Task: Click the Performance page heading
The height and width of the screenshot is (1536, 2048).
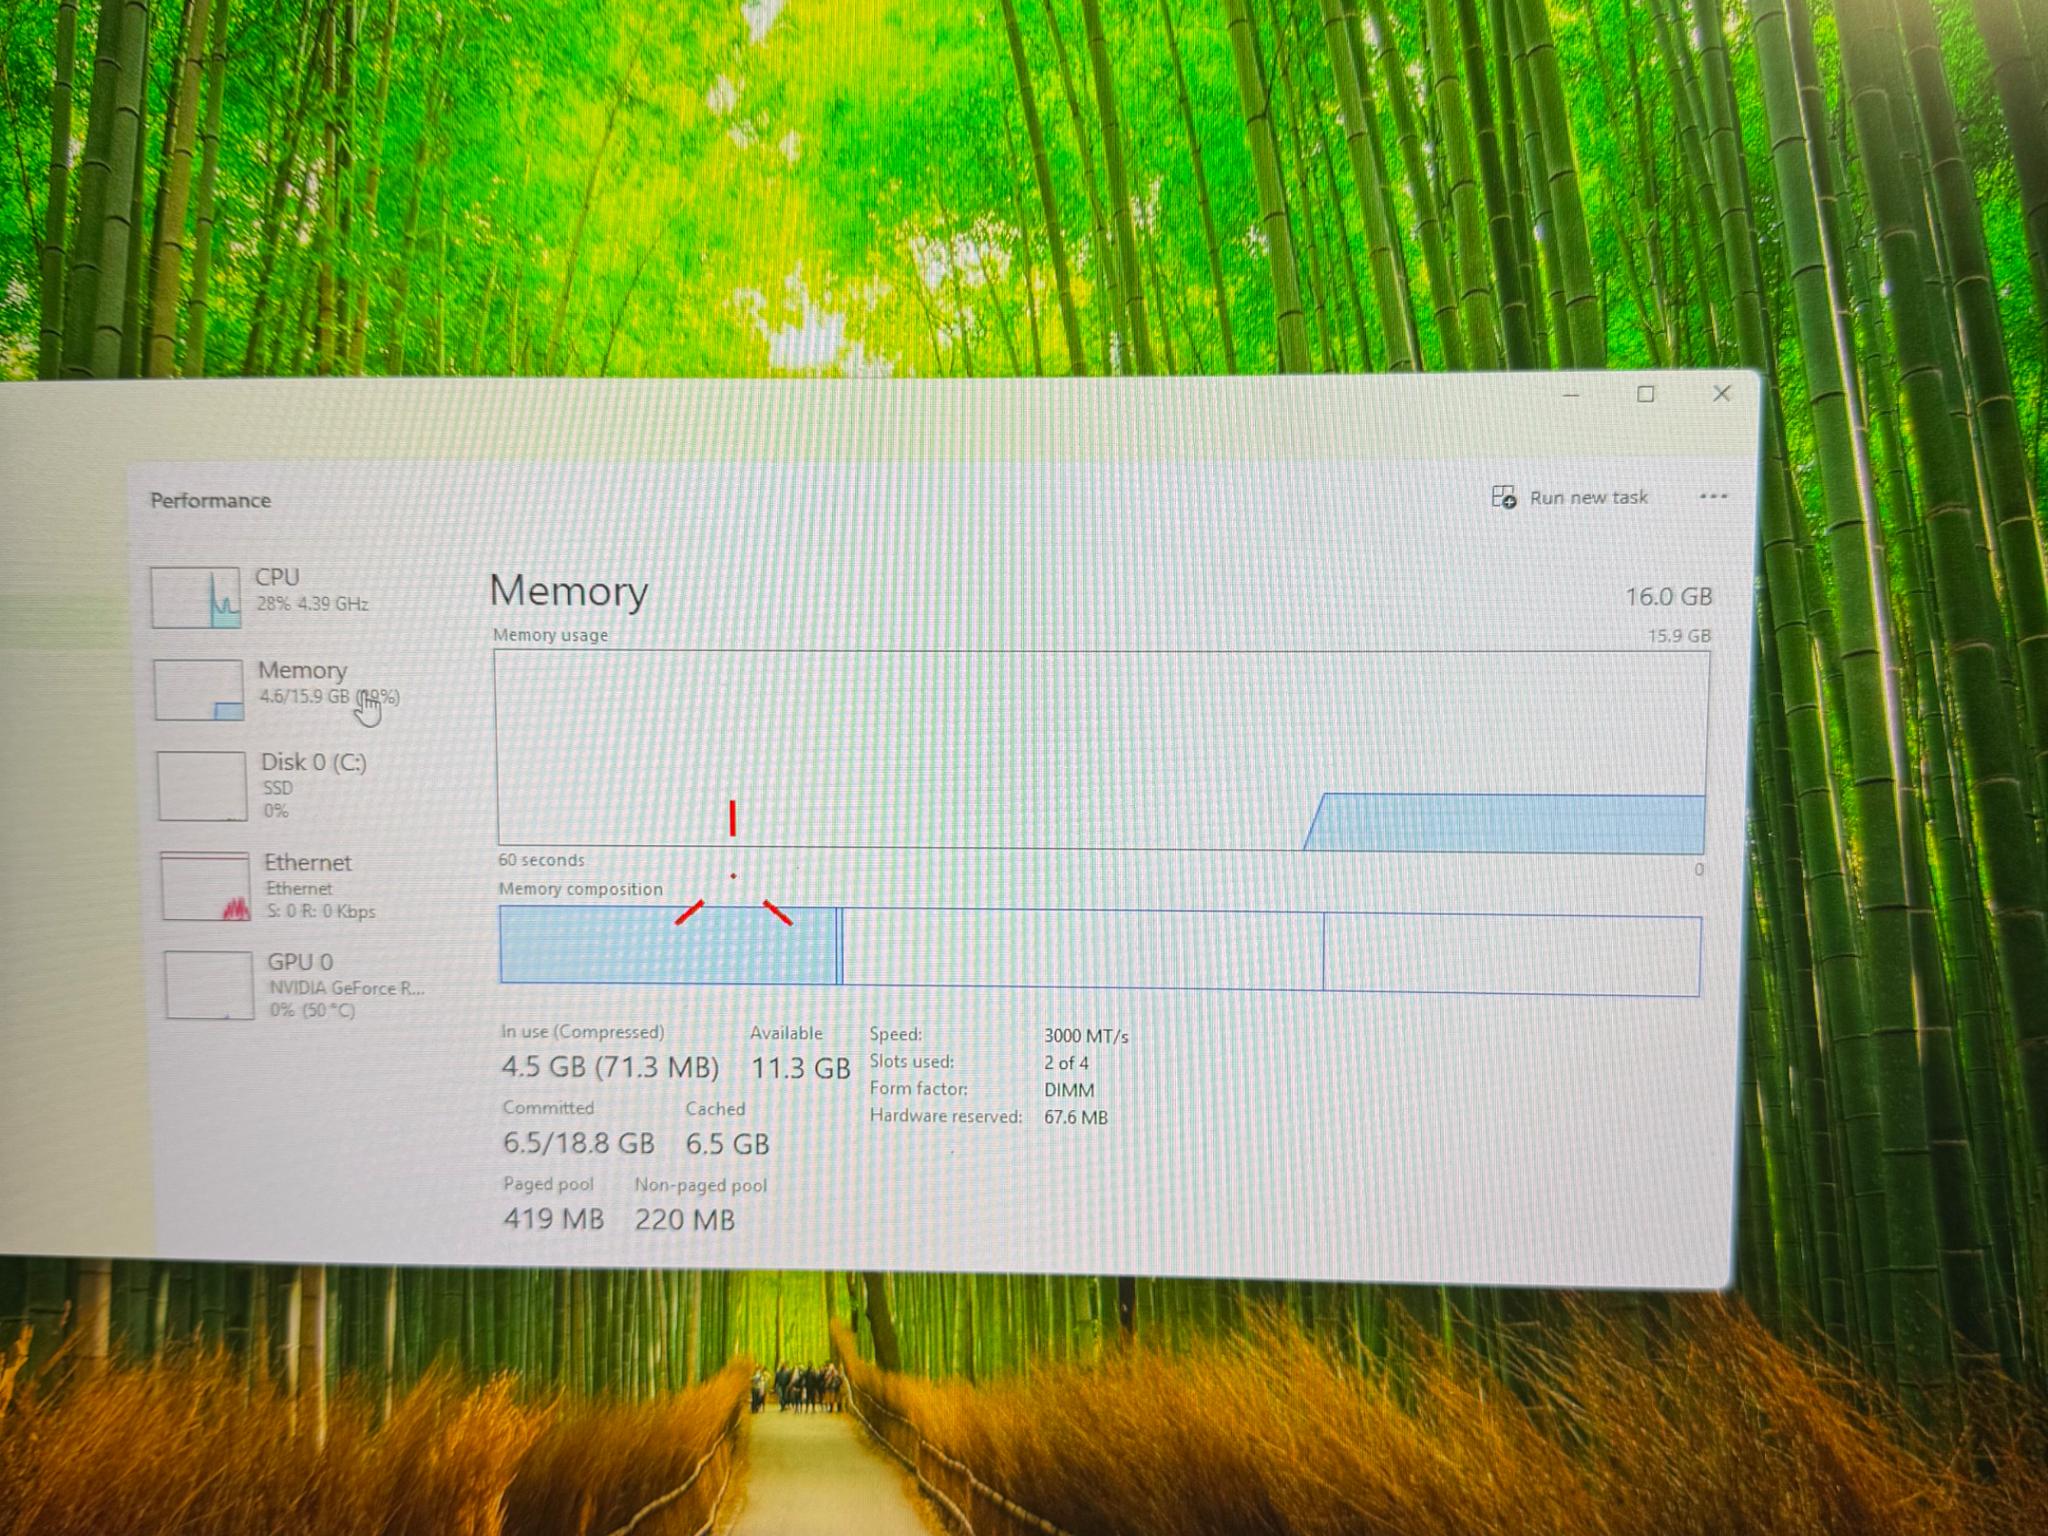Action: 210,500
